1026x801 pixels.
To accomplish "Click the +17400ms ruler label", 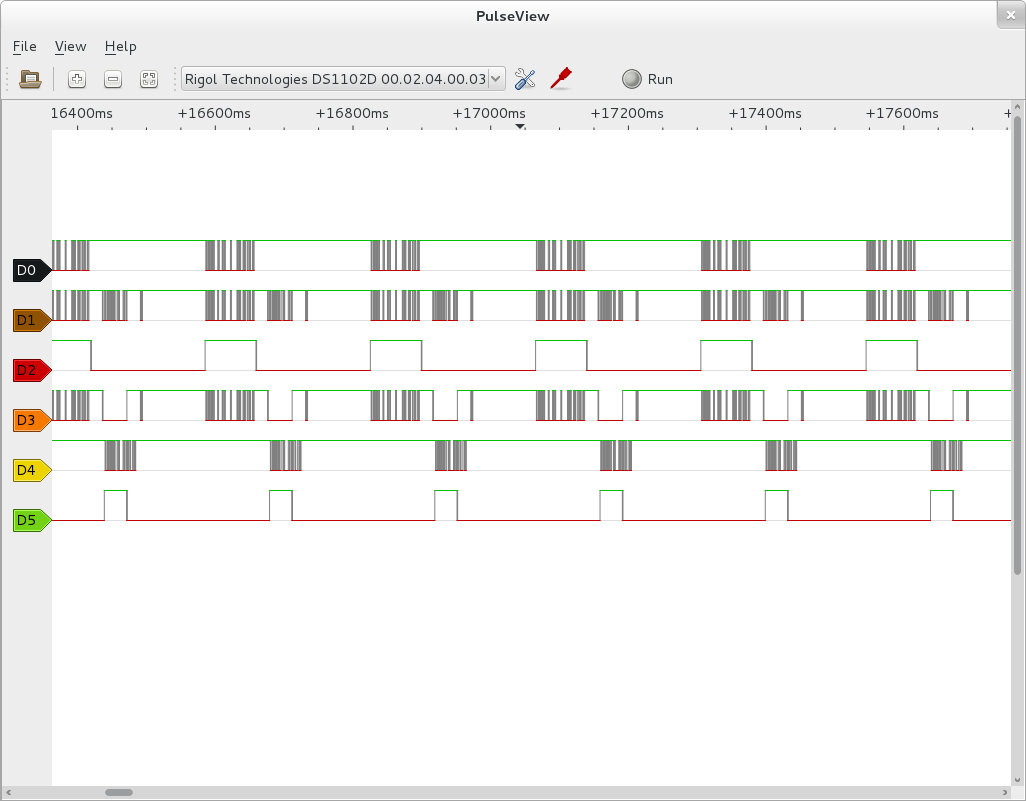I will point(765,113).
